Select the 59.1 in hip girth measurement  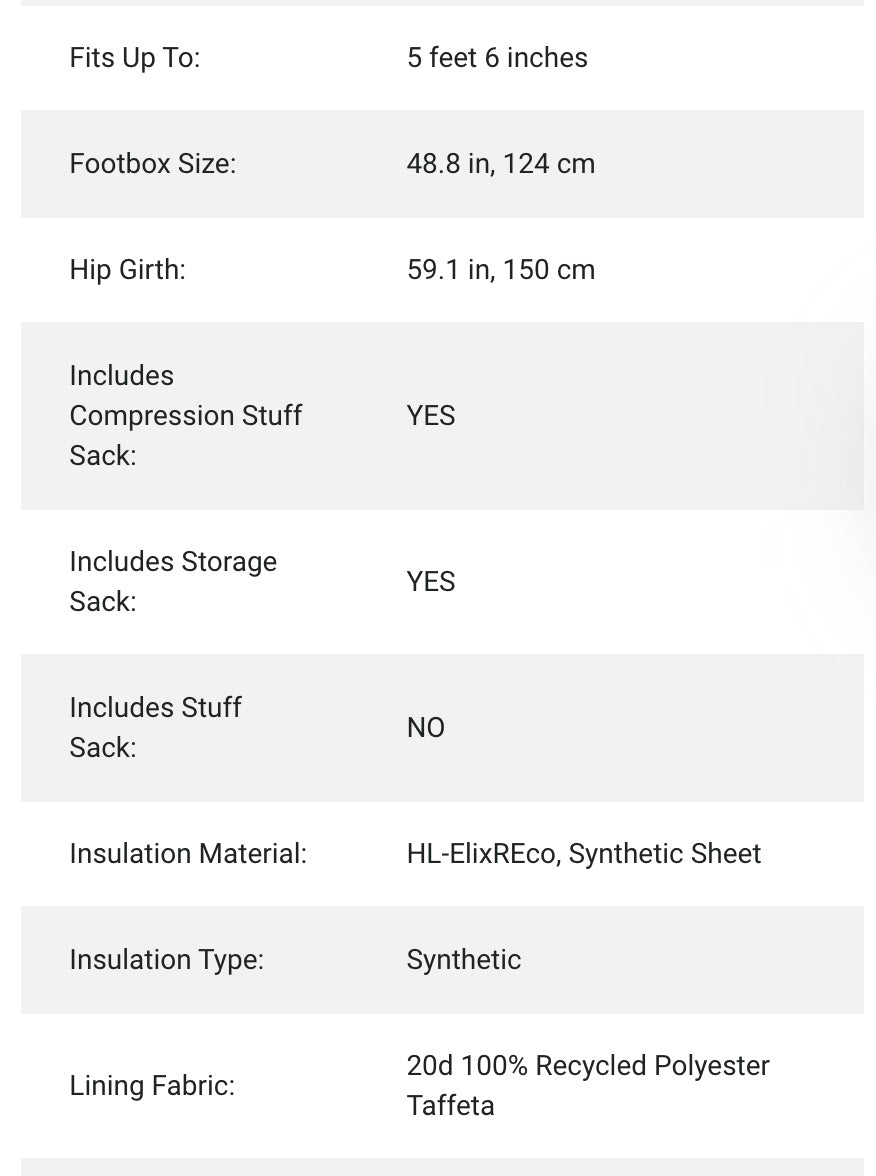449,270
